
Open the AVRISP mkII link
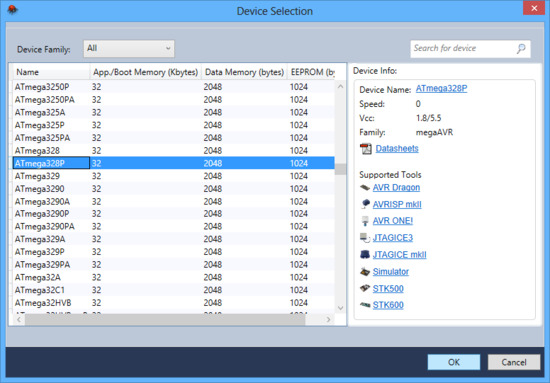click(397, 204)
